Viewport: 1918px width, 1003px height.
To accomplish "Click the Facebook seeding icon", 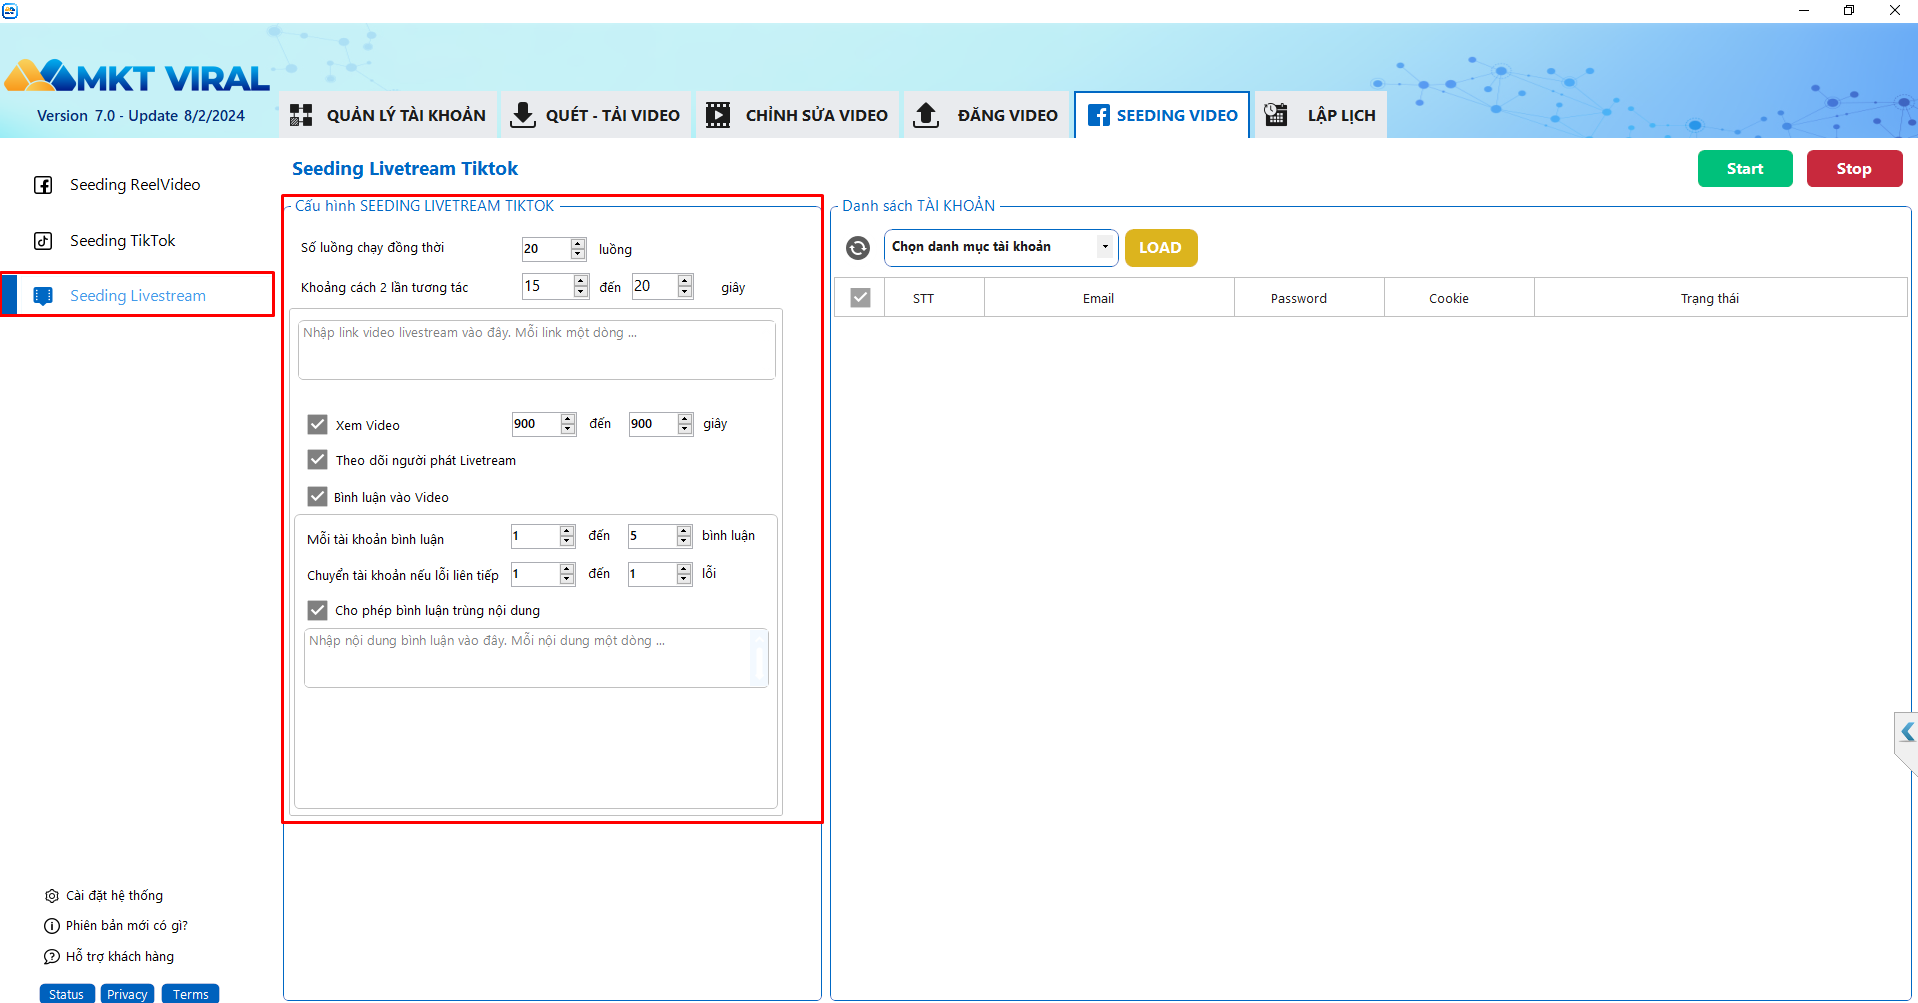I will (1098, 115).
